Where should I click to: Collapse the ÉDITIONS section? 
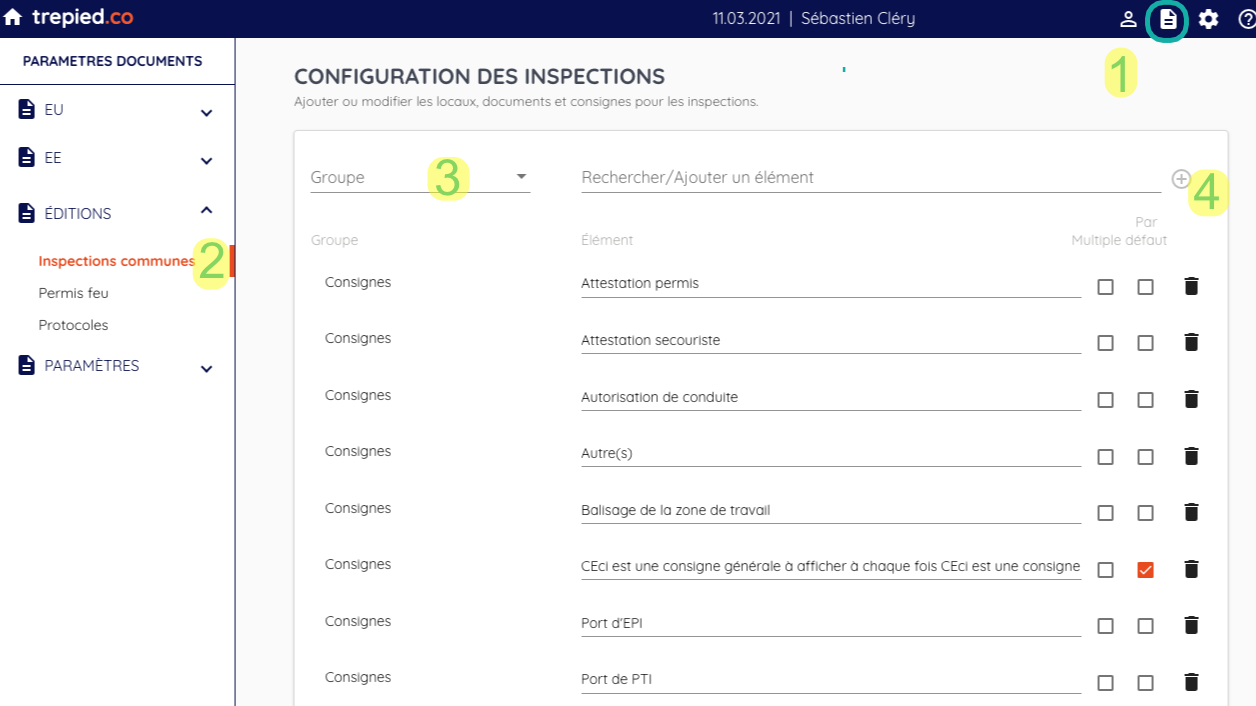click(x=206, y=211)
